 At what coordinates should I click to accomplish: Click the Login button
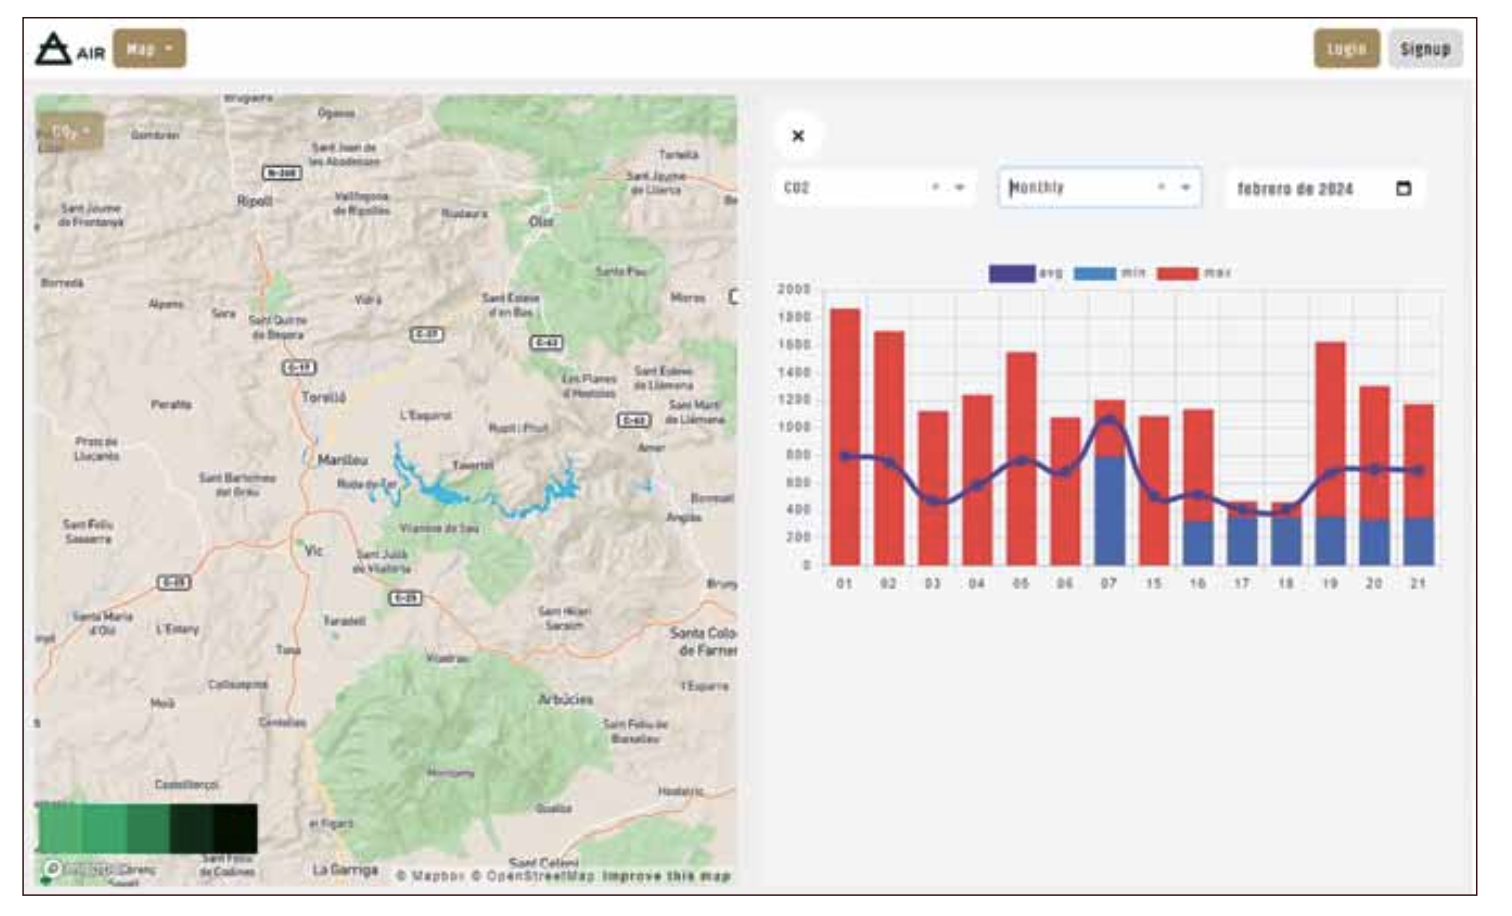coord(1346,49)
